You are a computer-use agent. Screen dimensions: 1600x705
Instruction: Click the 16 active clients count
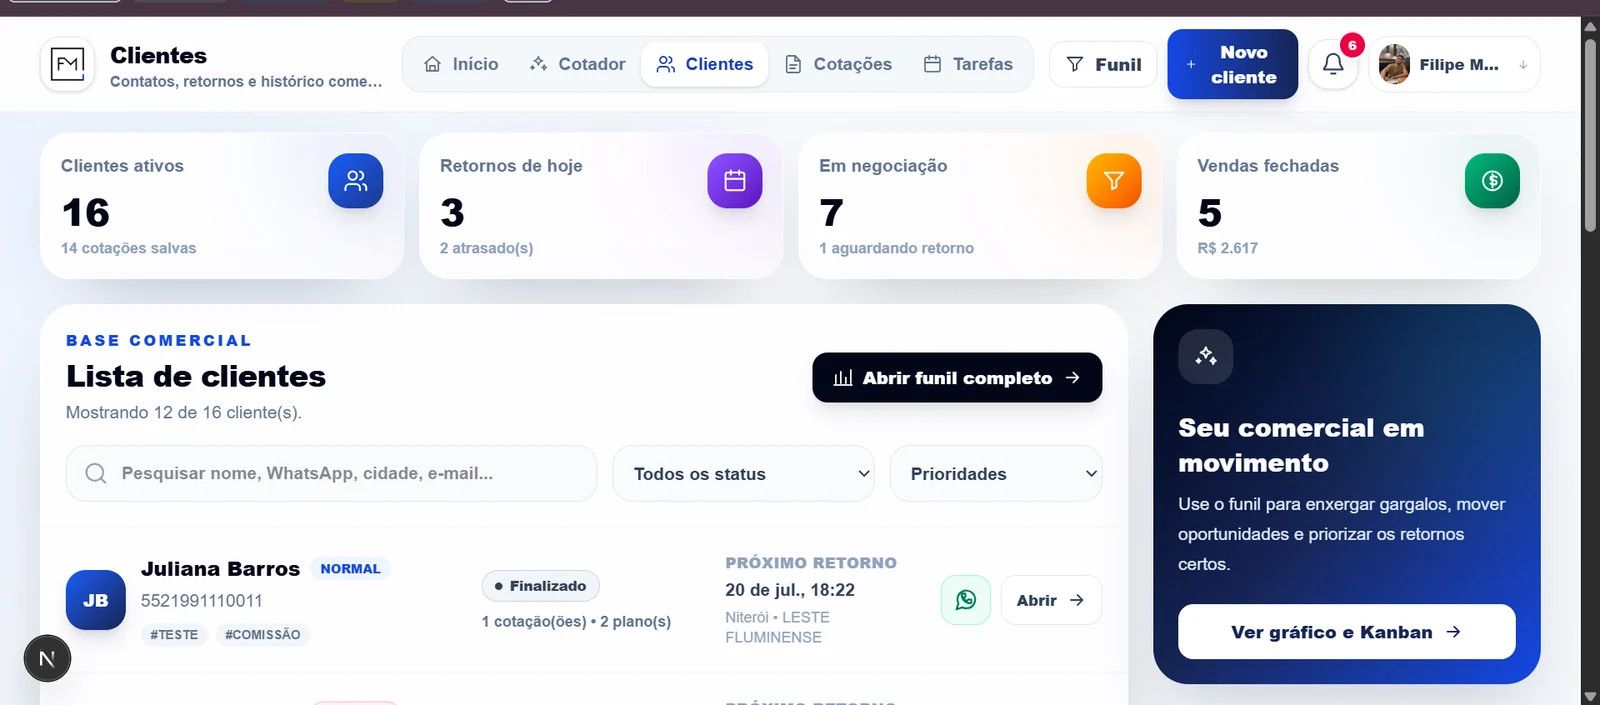(86, 213)
